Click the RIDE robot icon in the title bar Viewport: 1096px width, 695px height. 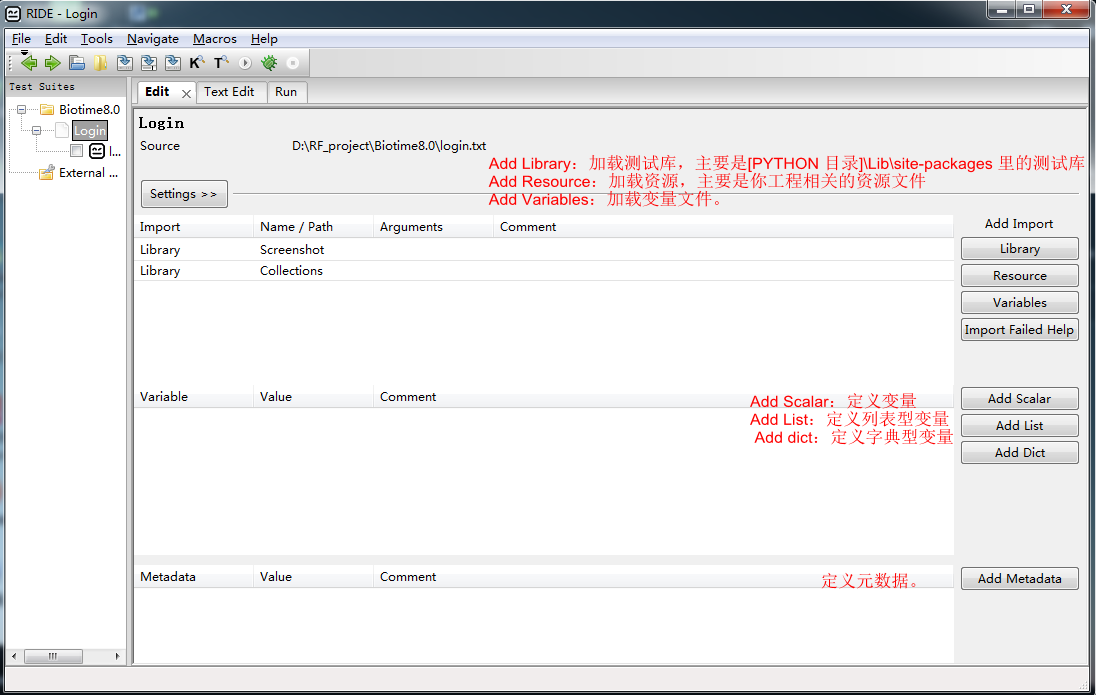pyautogui.click(x=13, y=13)
